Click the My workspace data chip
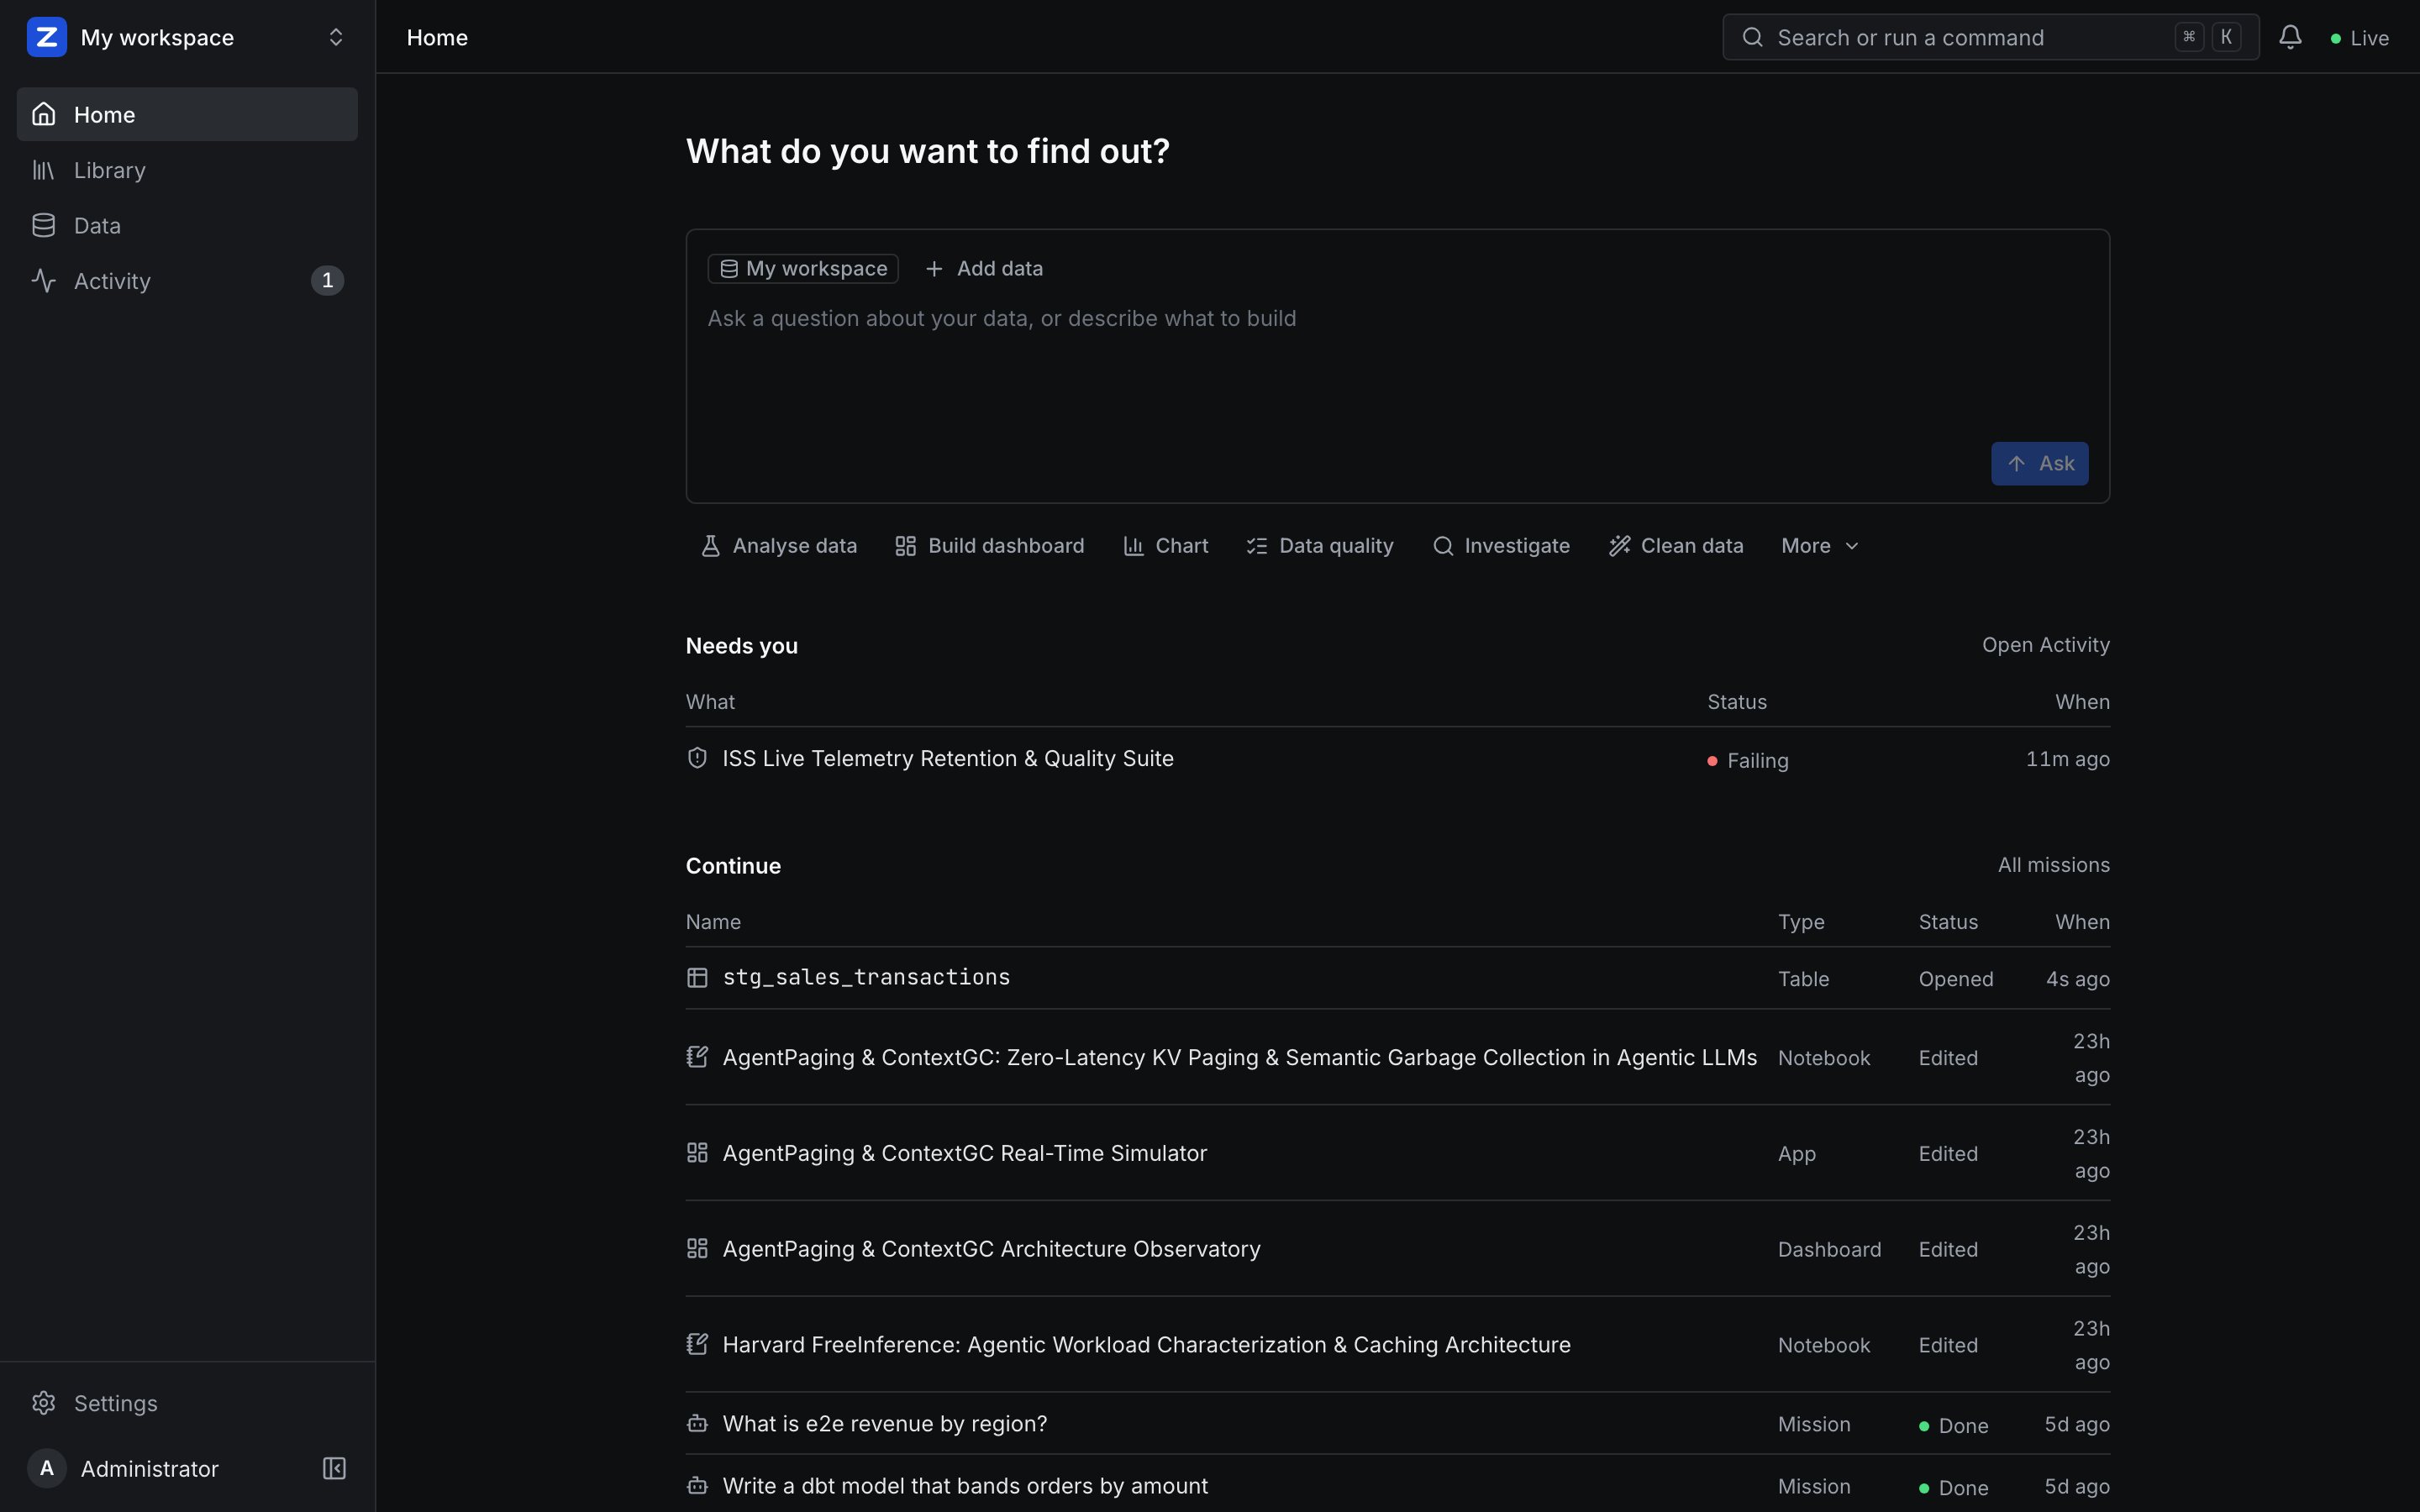This screenshot has height=1512, width=2420. pos(803,268)
